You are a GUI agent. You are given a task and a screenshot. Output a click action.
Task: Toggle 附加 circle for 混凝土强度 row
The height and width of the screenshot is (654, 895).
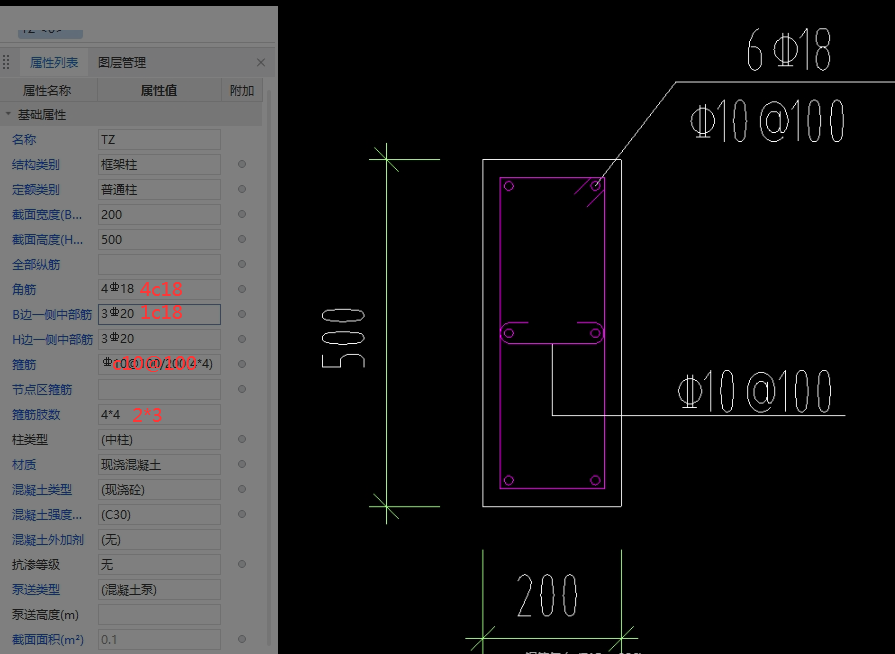tap(242, 514)
